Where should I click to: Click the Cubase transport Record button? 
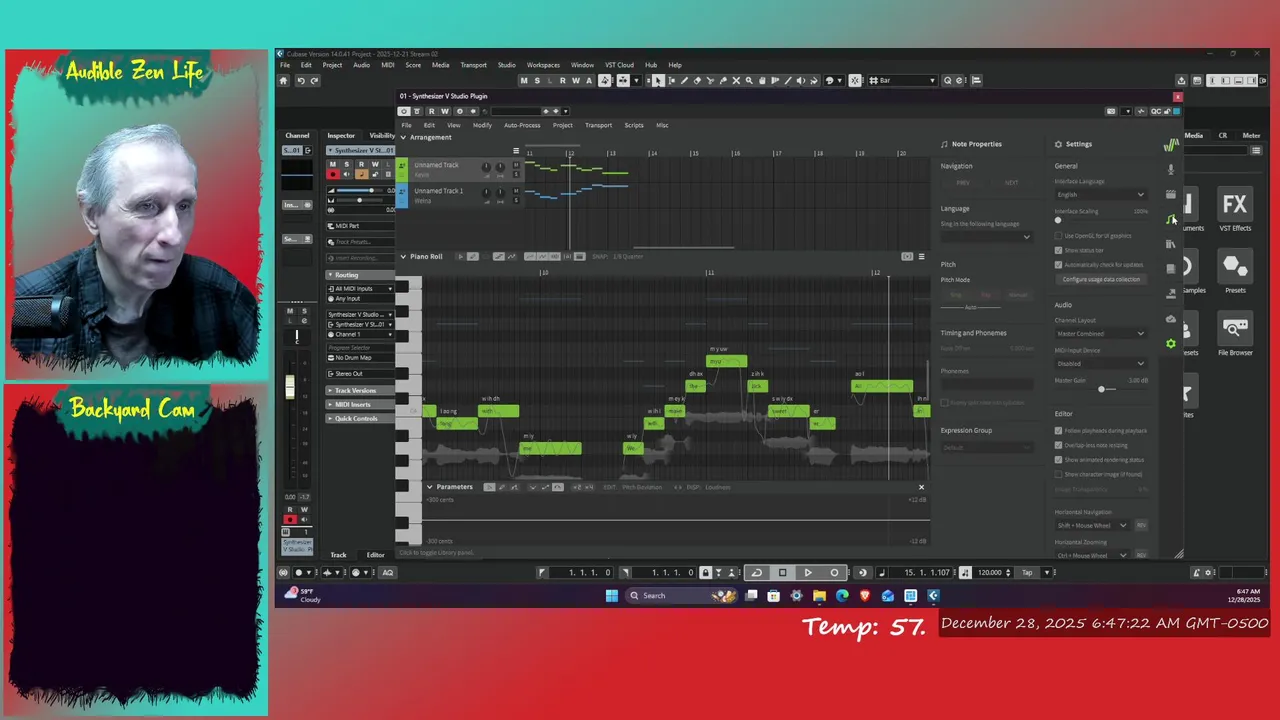(834, 573)
